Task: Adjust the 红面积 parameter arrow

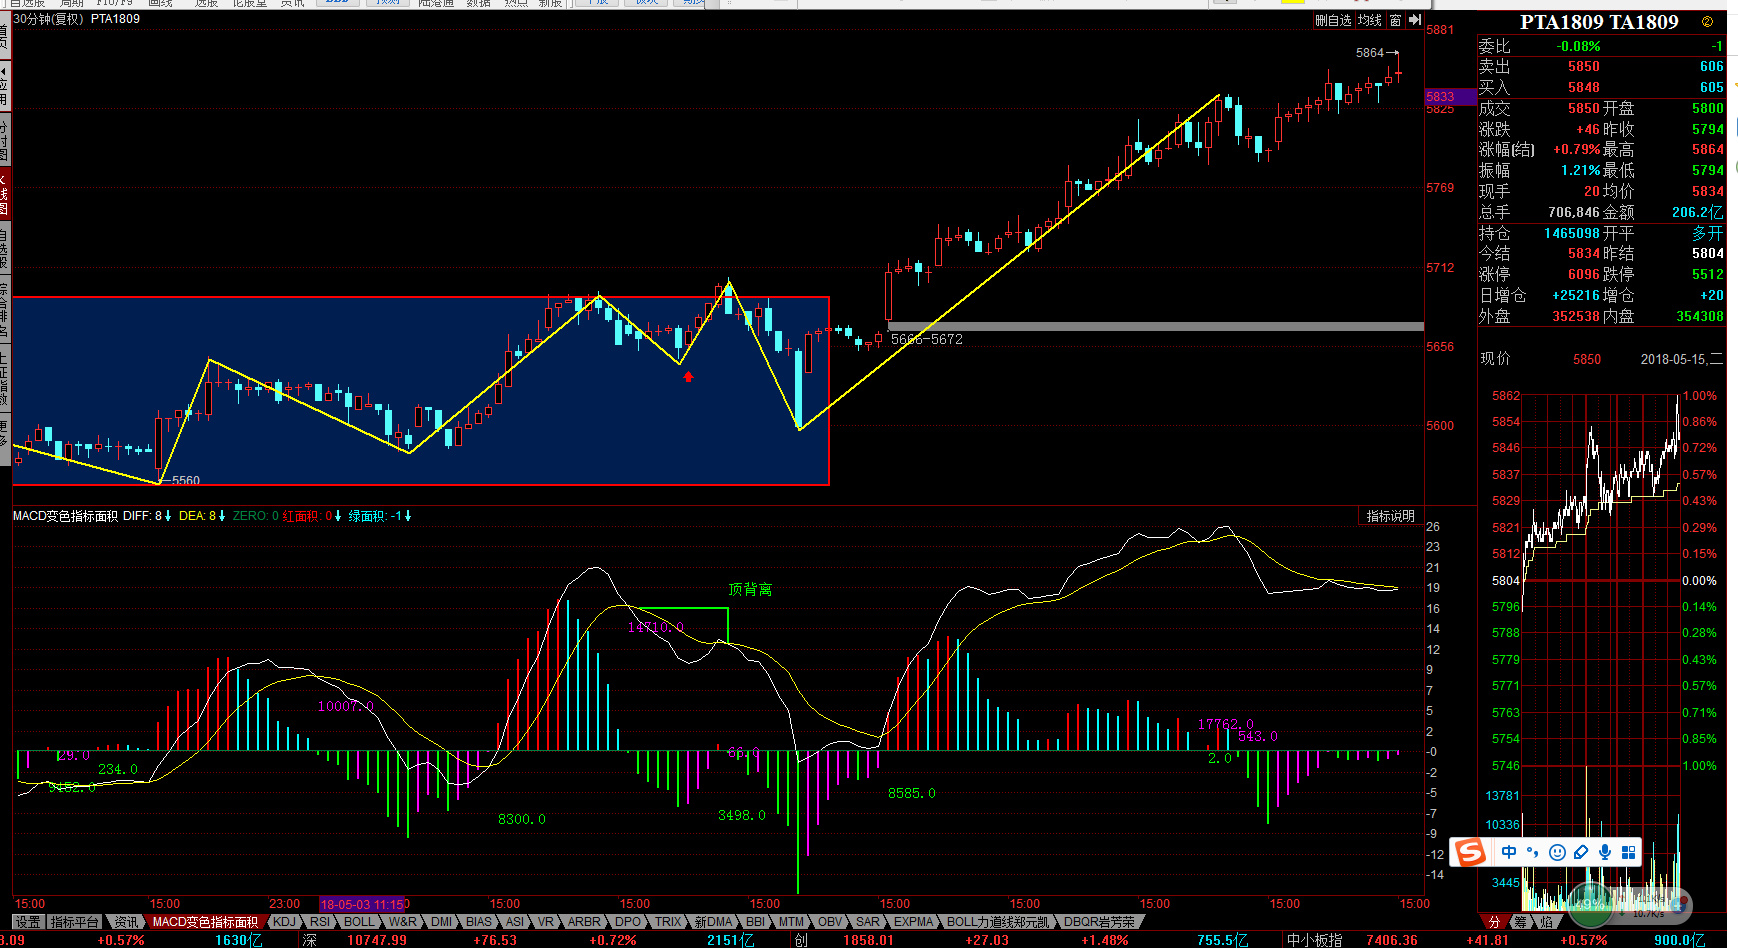Action: coord(338,516)
